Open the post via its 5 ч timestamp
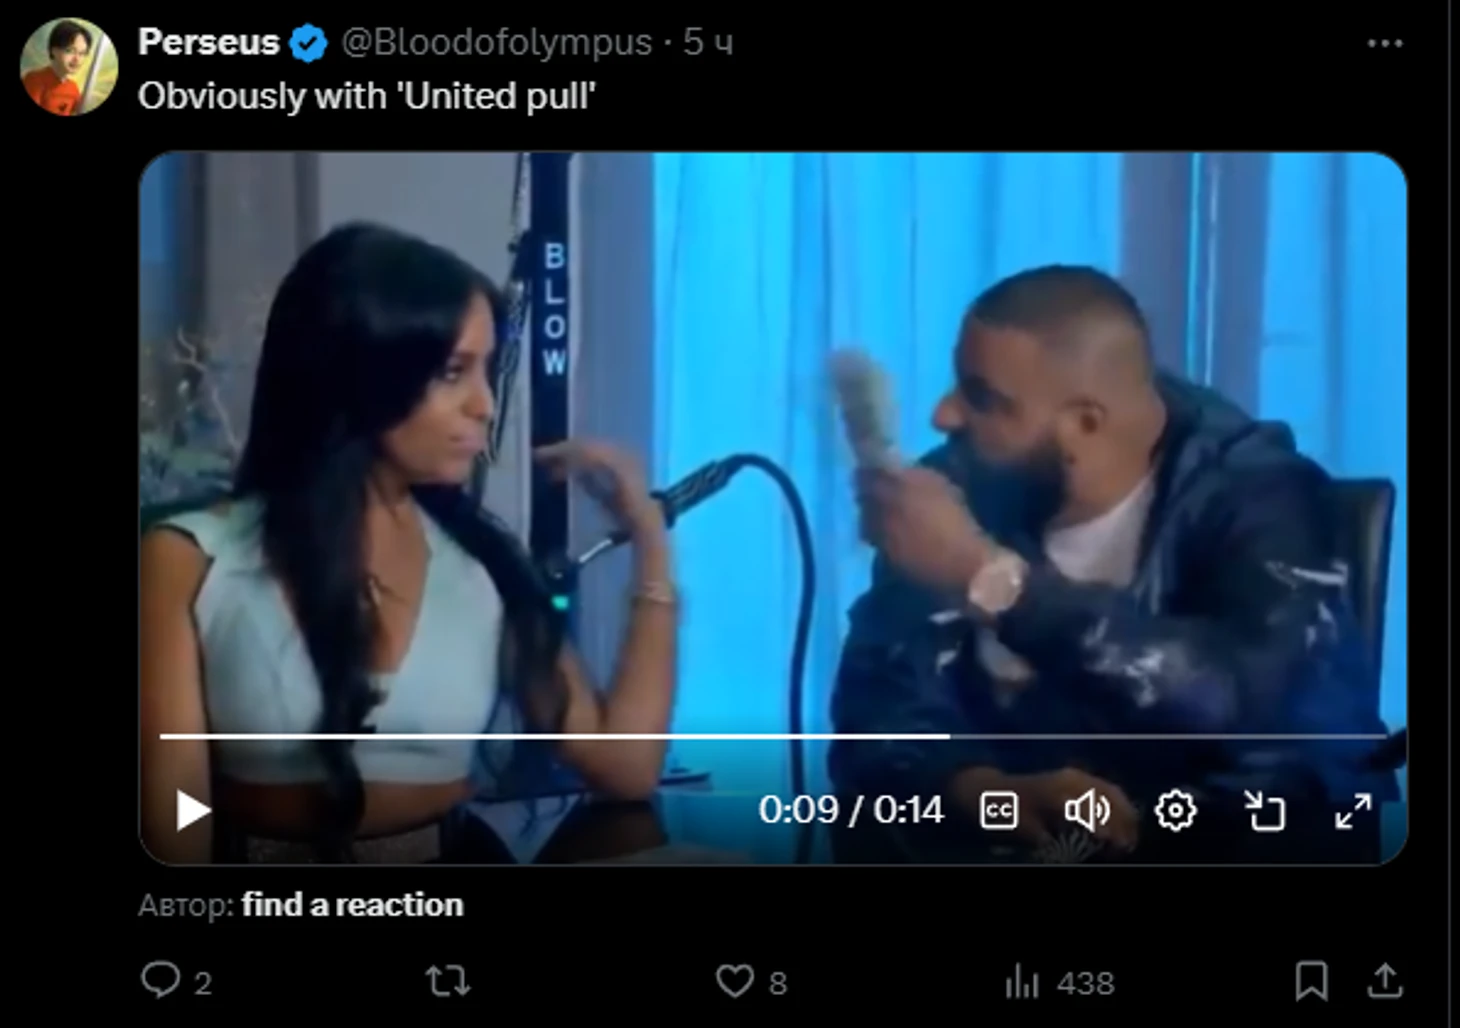 pyautogui.click(x=708, y=42)
